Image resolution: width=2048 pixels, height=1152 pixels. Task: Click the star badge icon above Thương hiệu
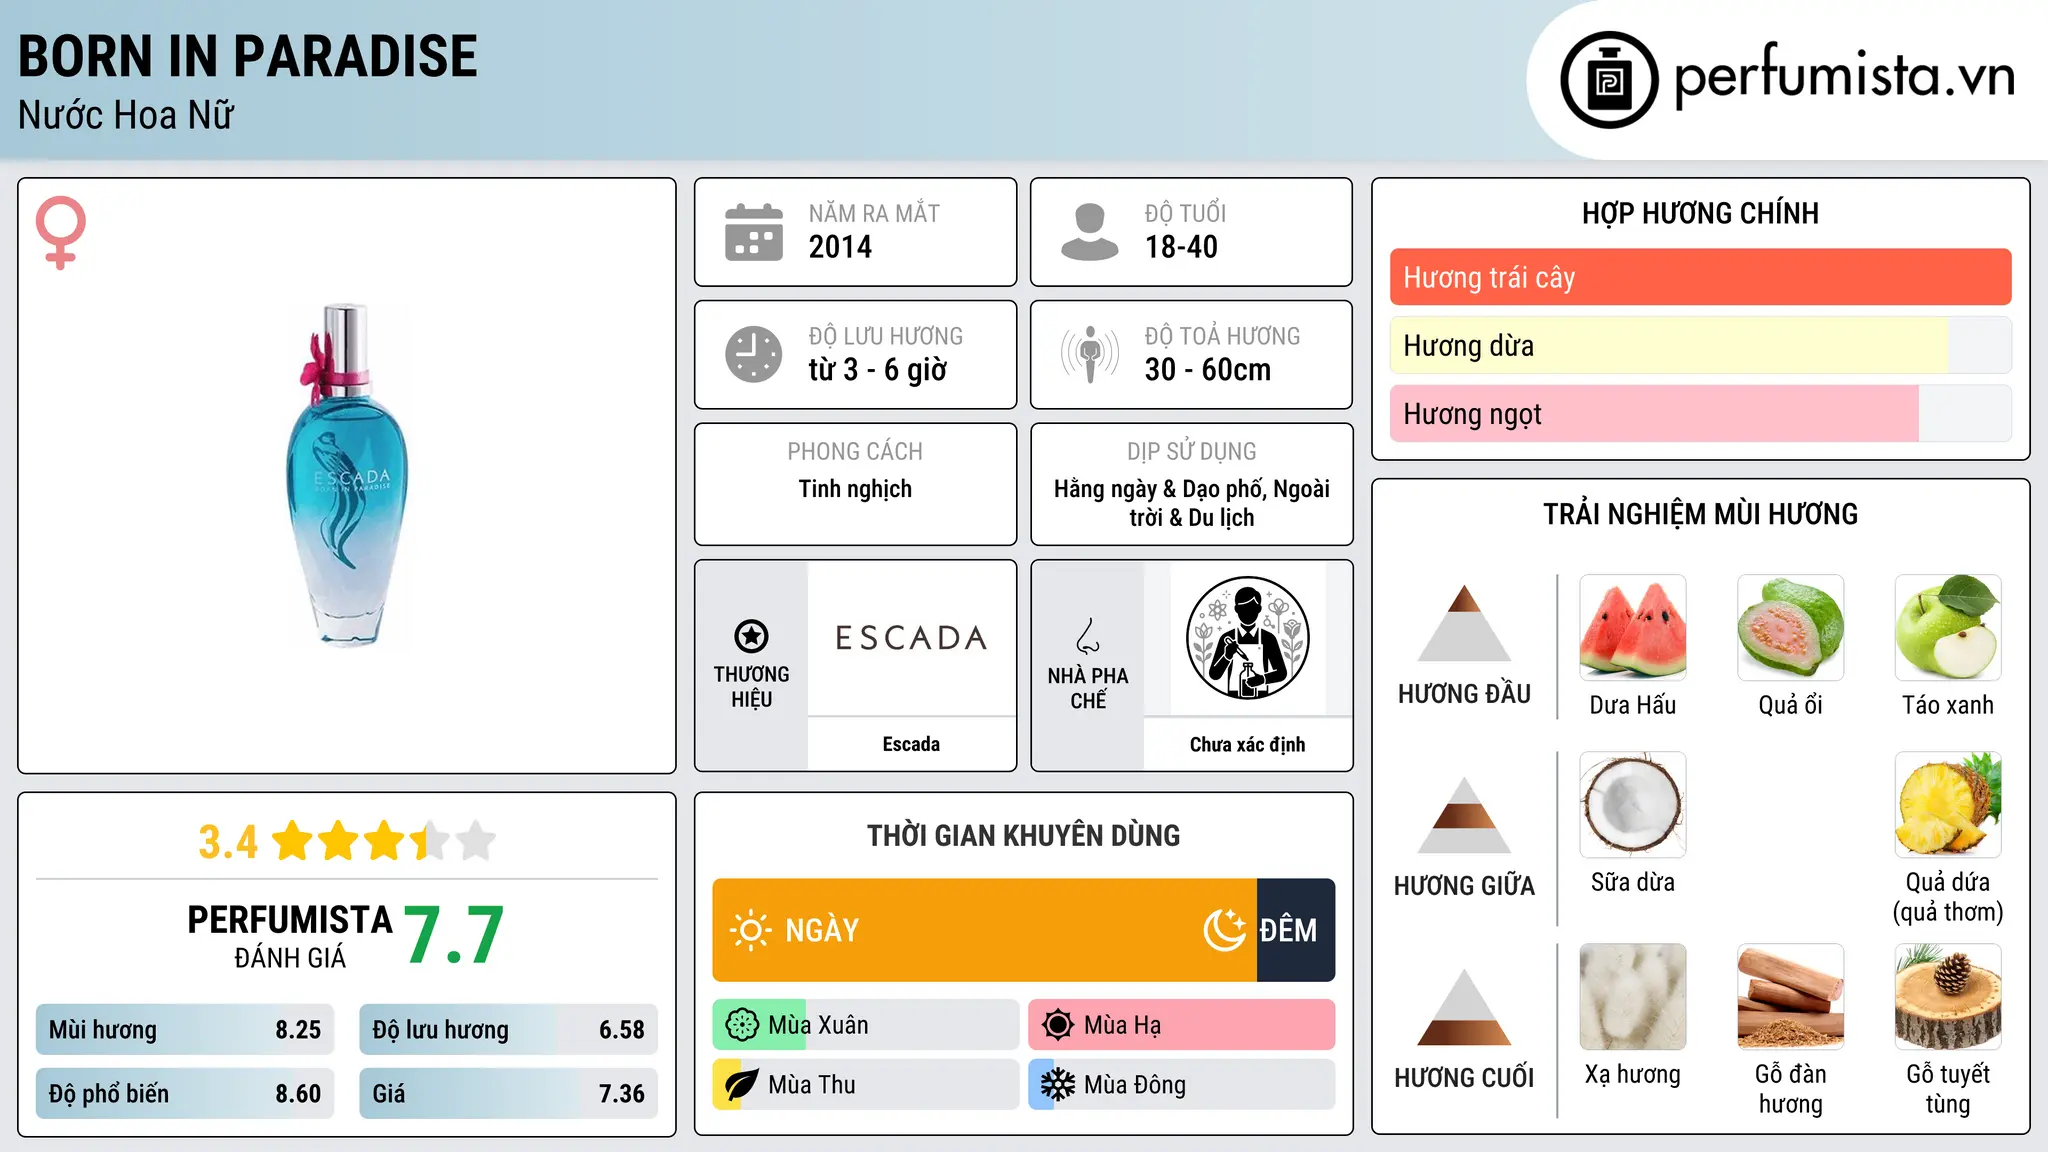coord(751,636)
